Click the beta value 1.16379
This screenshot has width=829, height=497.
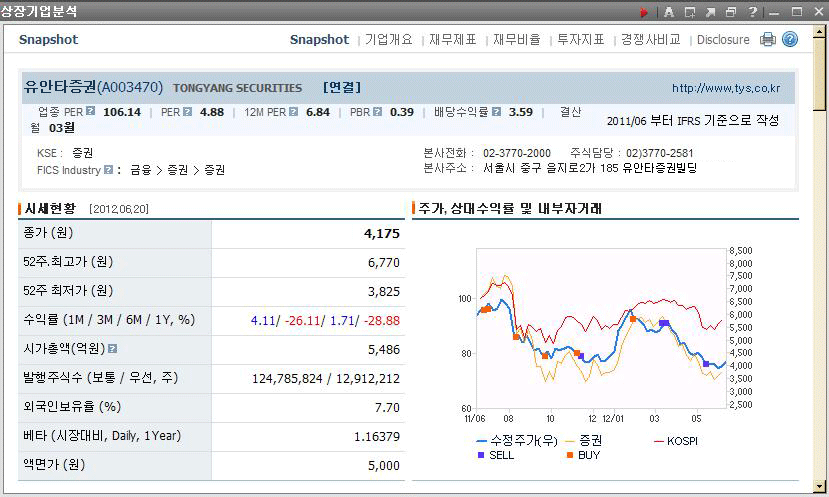(x=377, y=437)
